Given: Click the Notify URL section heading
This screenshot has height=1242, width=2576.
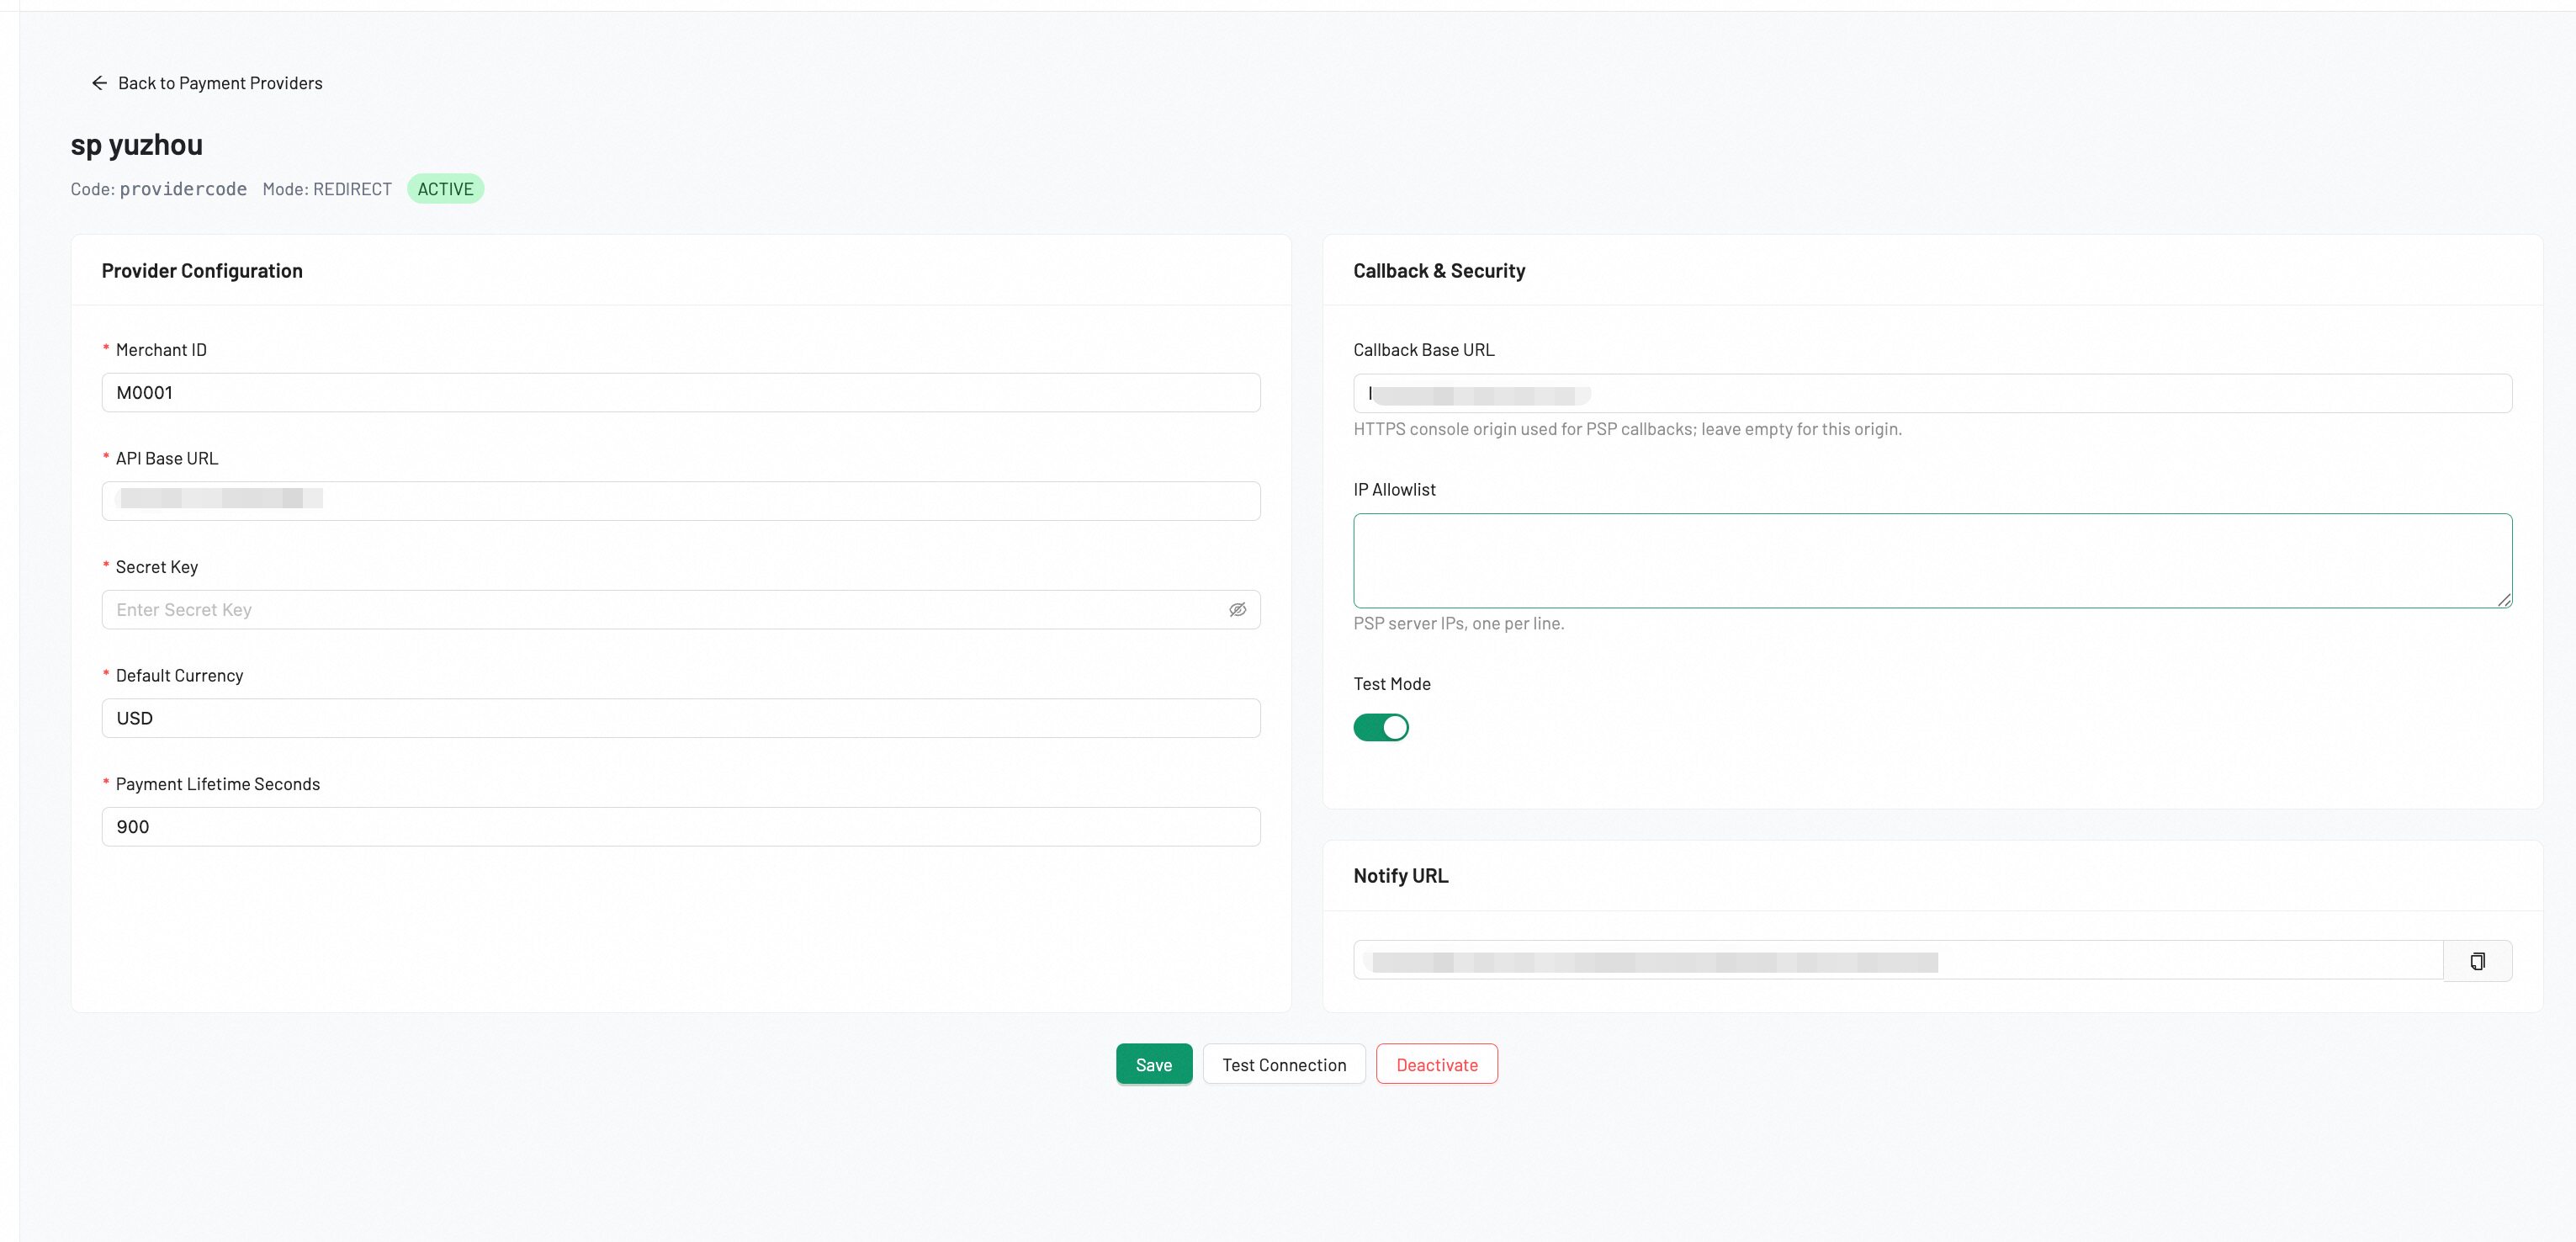Looking at the screenshot, I should [x=1400, y=876].
